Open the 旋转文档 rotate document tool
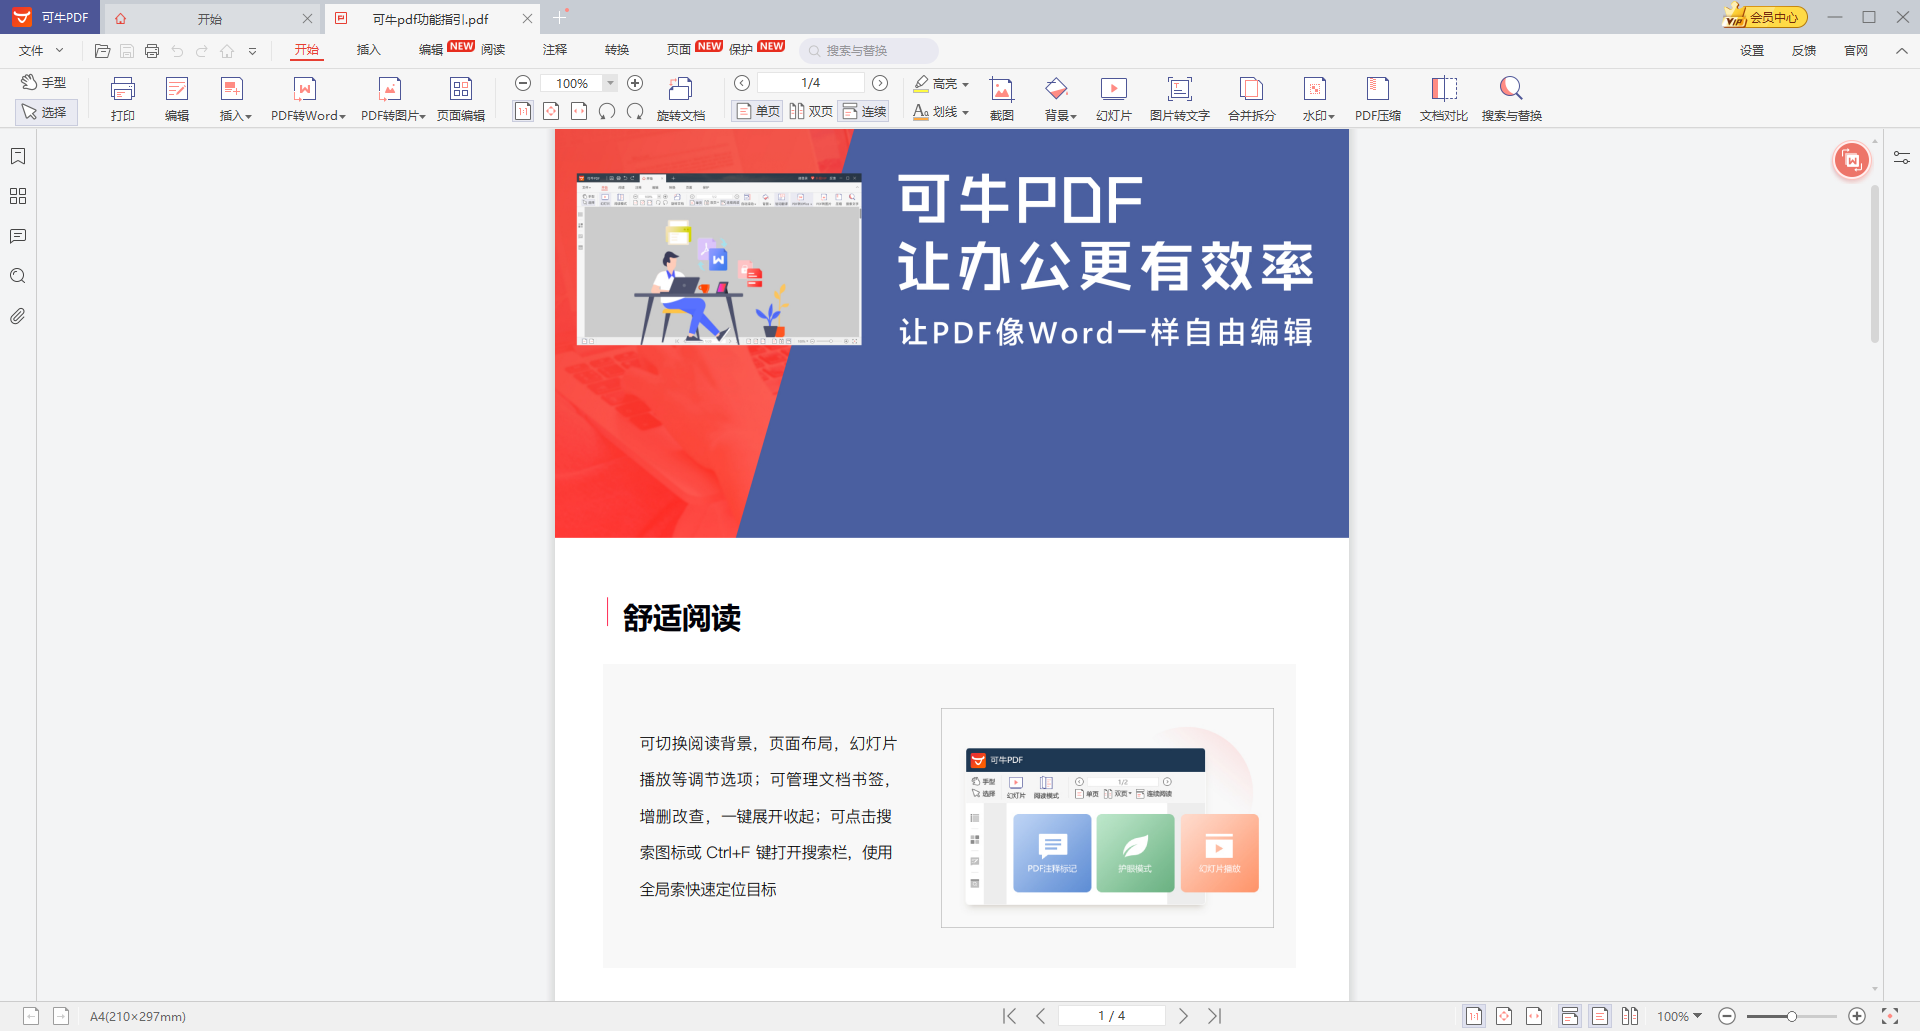This screenshot has width=1920, height=1031. 681,97
